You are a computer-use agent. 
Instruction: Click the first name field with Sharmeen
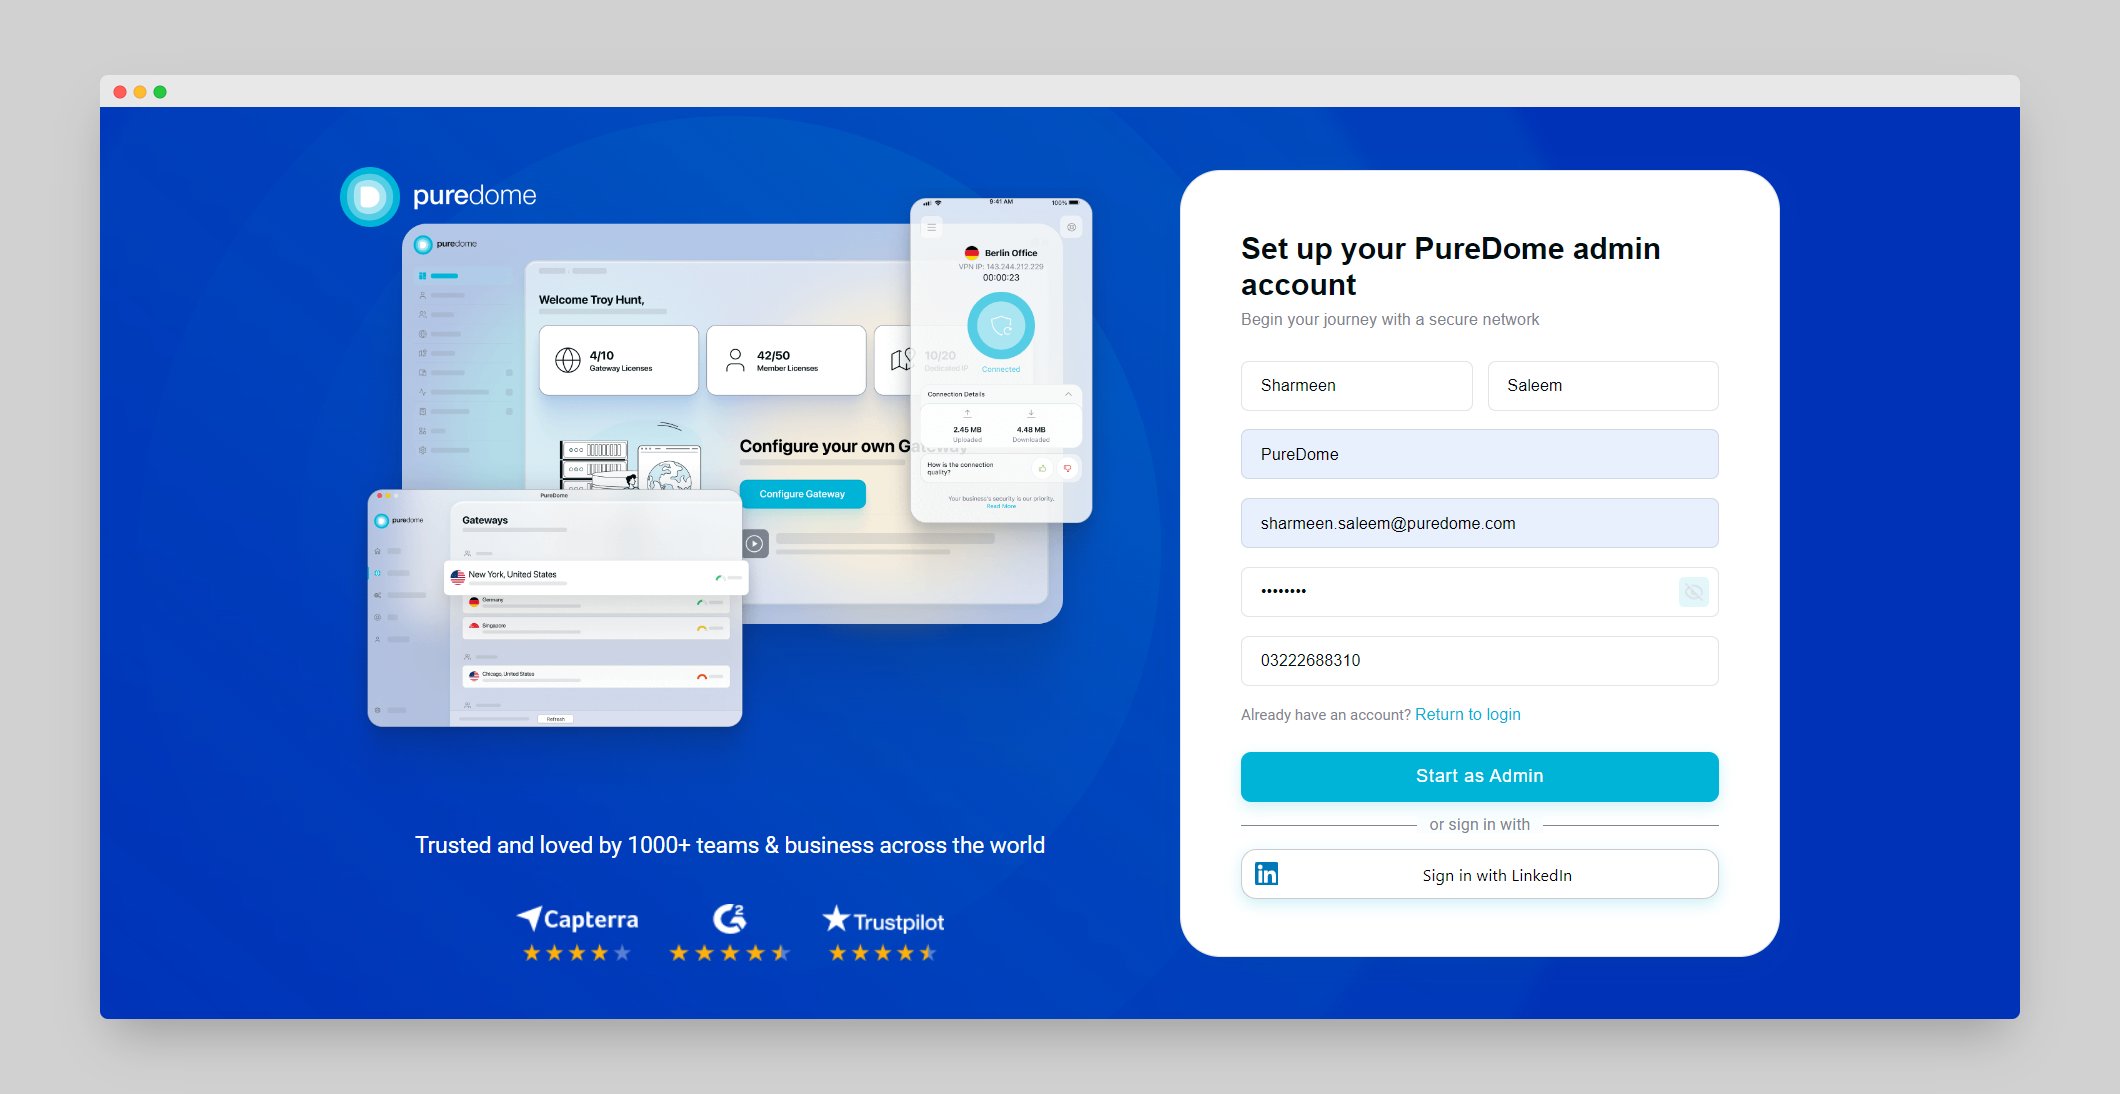tap(1356, 386)
